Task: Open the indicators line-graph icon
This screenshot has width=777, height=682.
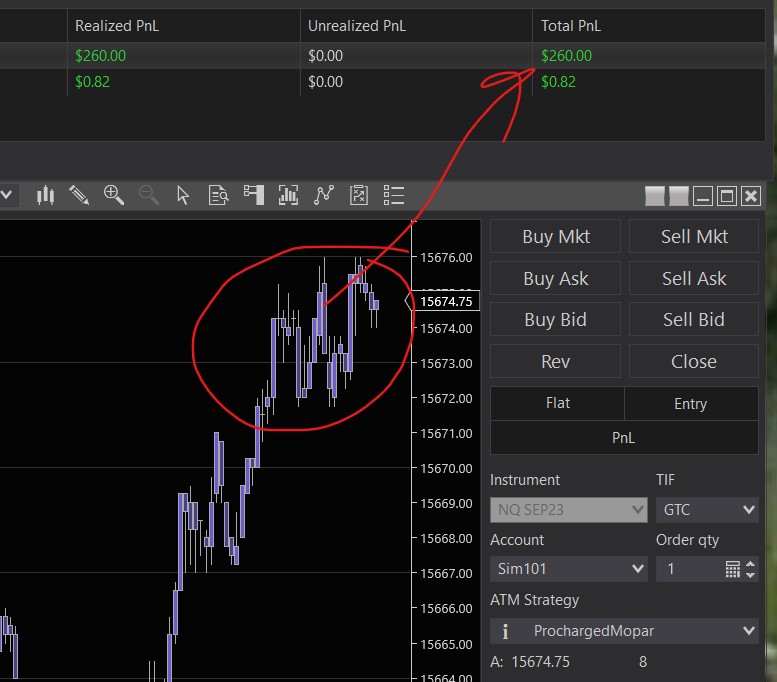Action: point(324,195)
